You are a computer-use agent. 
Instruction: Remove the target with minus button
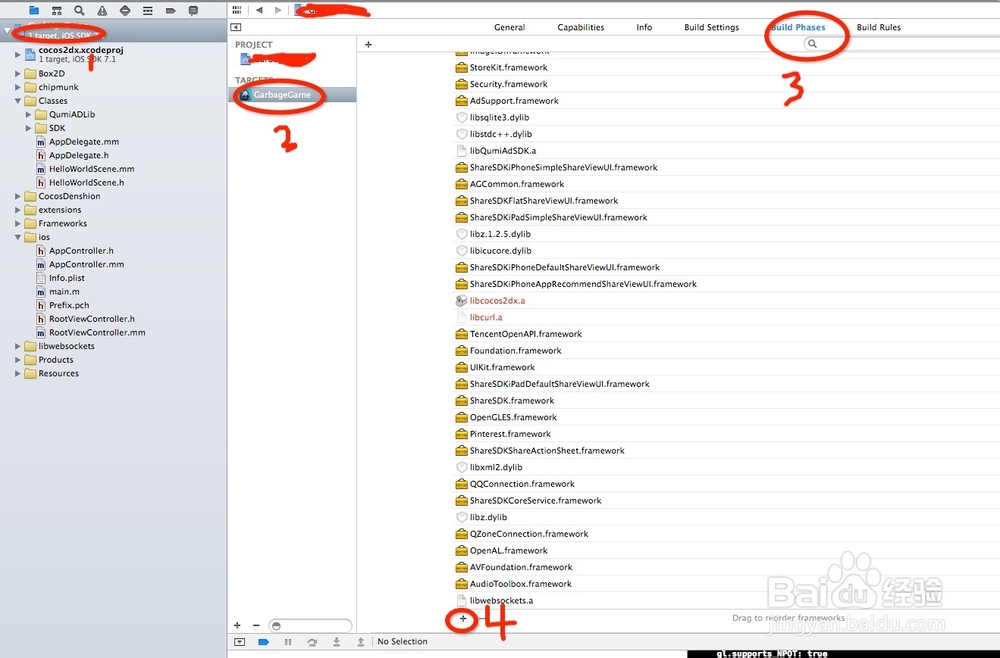(256, 625)
